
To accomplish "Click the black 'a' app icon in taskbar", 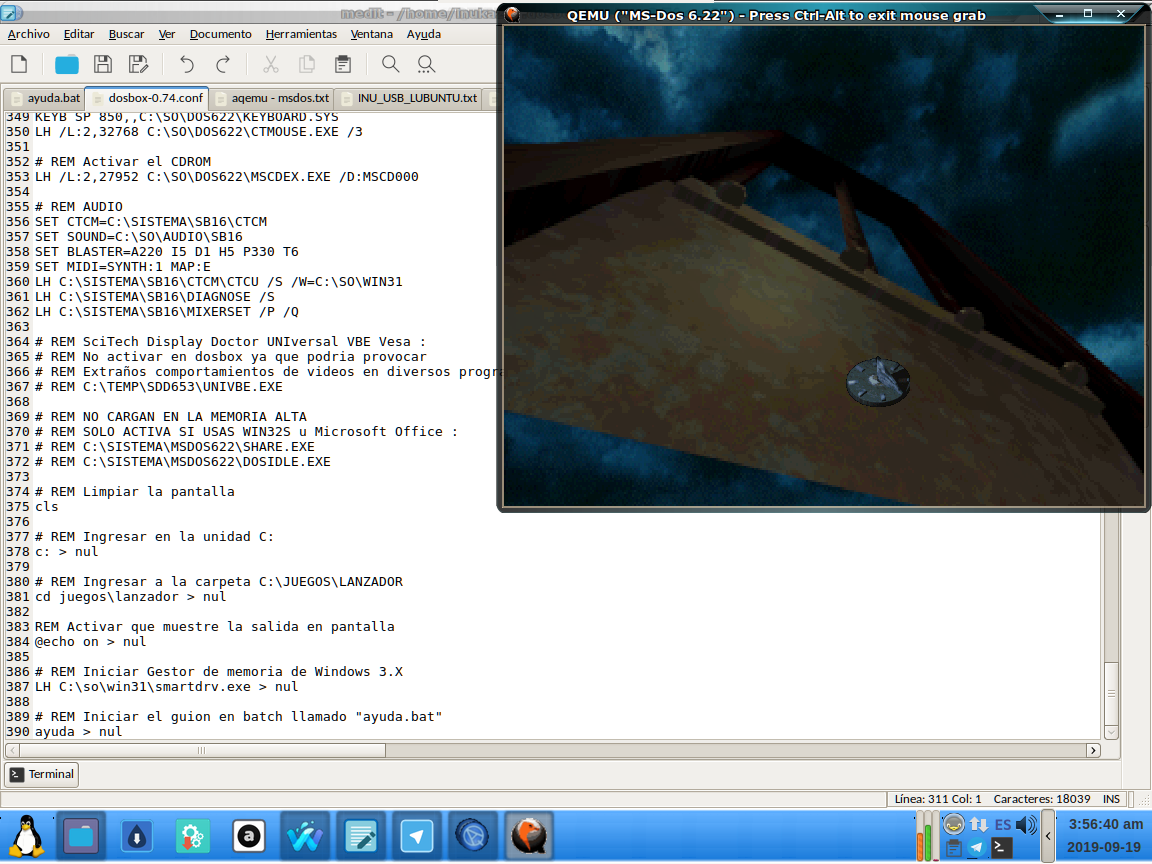I will point(248,836).
